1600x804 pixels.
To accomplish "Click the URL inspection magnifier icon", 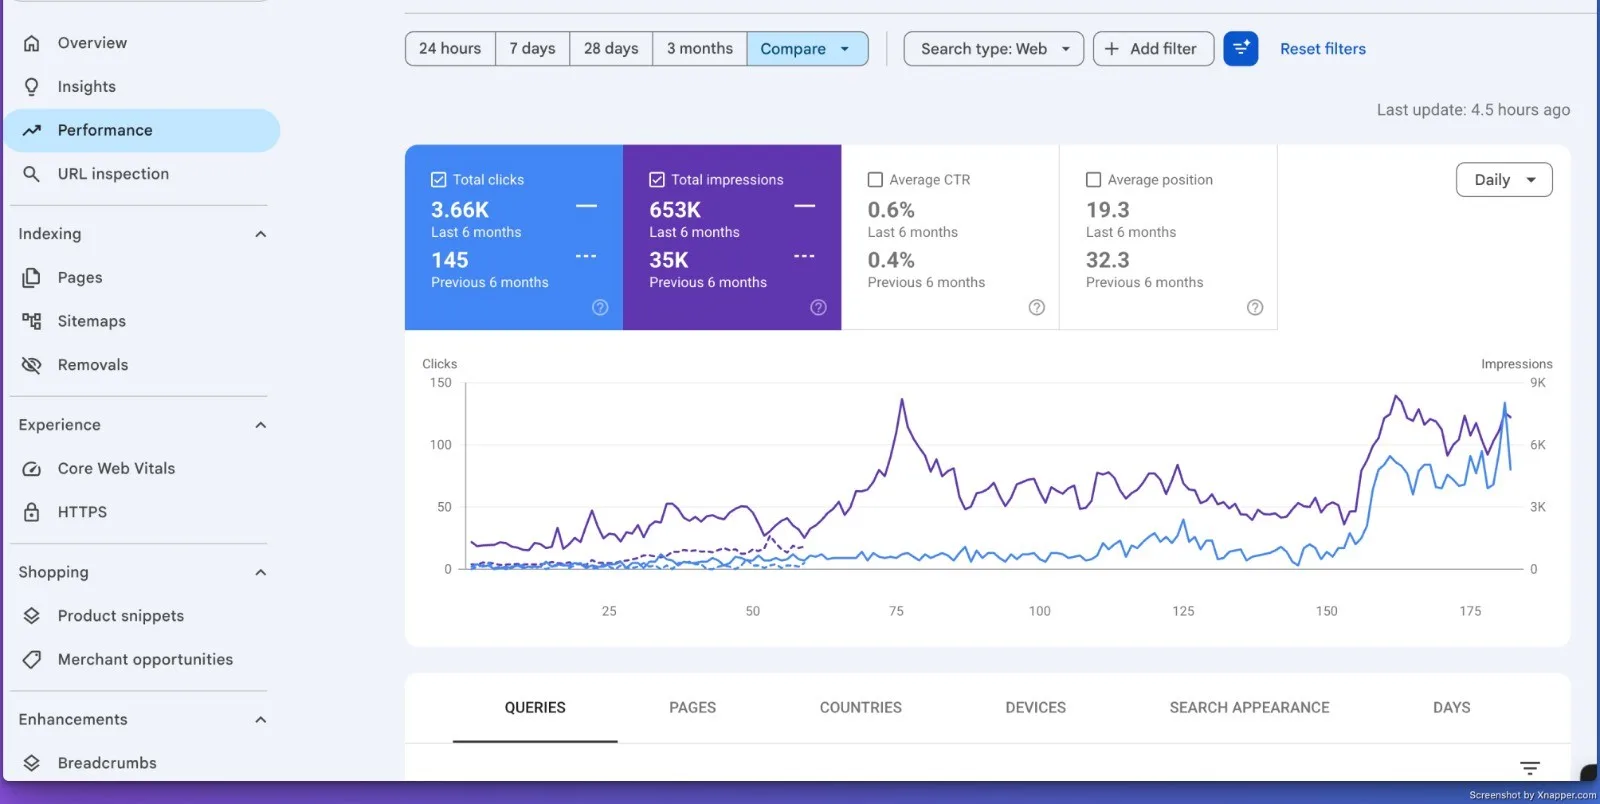I will click(x=32, y=174).
